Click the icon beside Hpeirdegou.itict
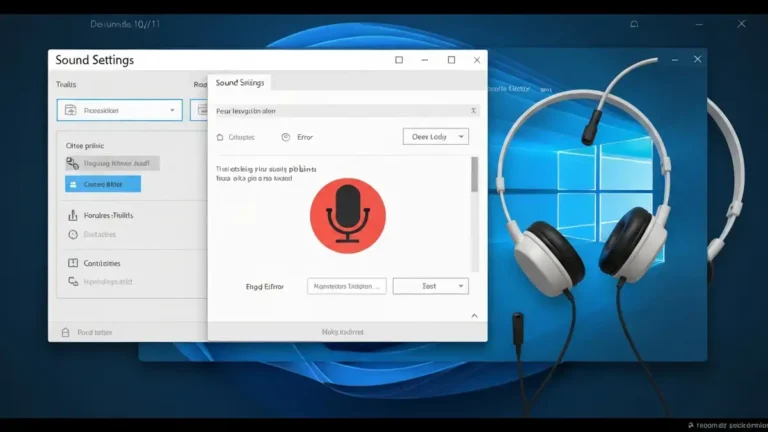Image resolution: width=768 pixels, height=432 pixels. pyautogui.click(x=73, y=282)
